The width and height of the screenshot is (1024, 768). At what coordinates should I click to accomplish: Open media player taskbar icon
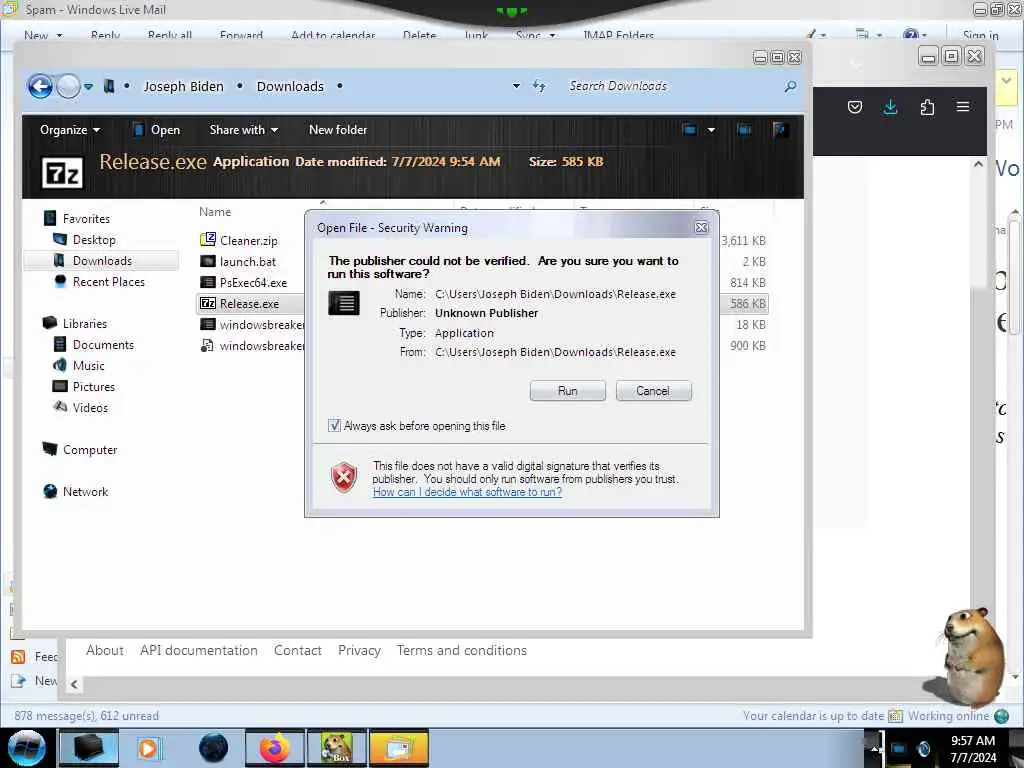(x=148, y=748)
